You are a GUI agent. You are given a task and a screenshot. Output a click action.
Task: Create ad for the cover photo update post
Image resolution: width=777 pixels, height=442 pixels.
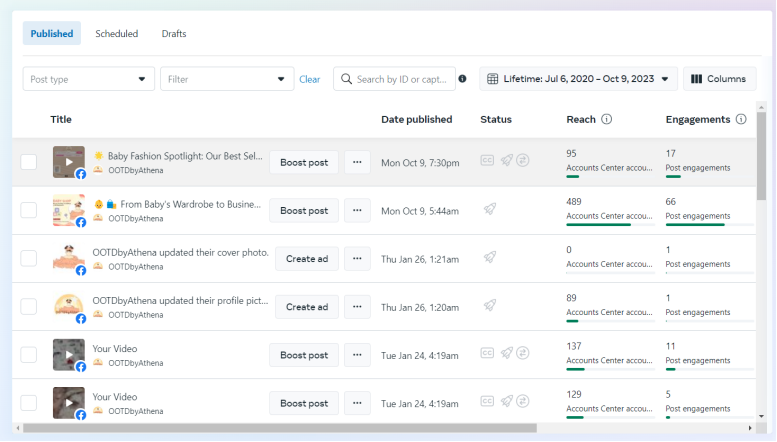coord(307,259)
